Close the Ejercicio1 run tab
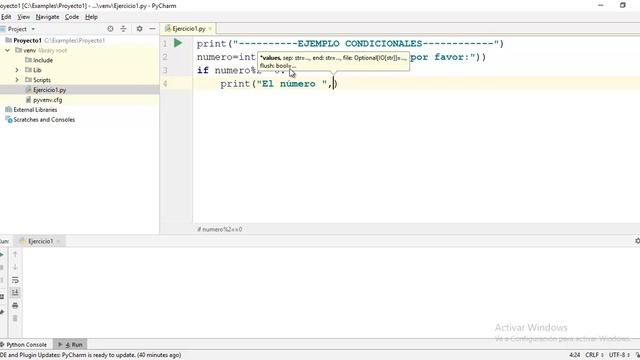The height and width of the screenshot is (360, 640). click(58, 242)
